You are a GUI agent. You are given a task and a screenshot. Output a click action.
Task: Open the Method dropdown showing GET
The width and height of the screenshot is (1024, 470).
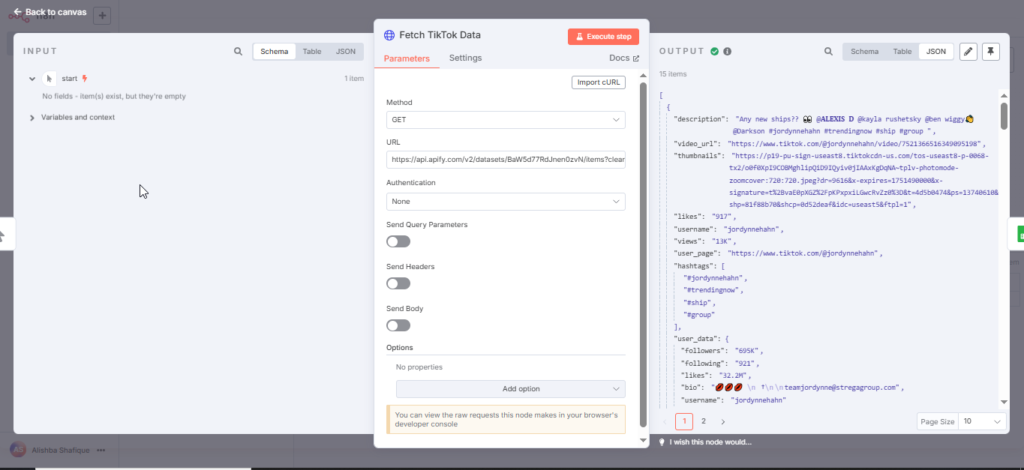click(505, 120)
